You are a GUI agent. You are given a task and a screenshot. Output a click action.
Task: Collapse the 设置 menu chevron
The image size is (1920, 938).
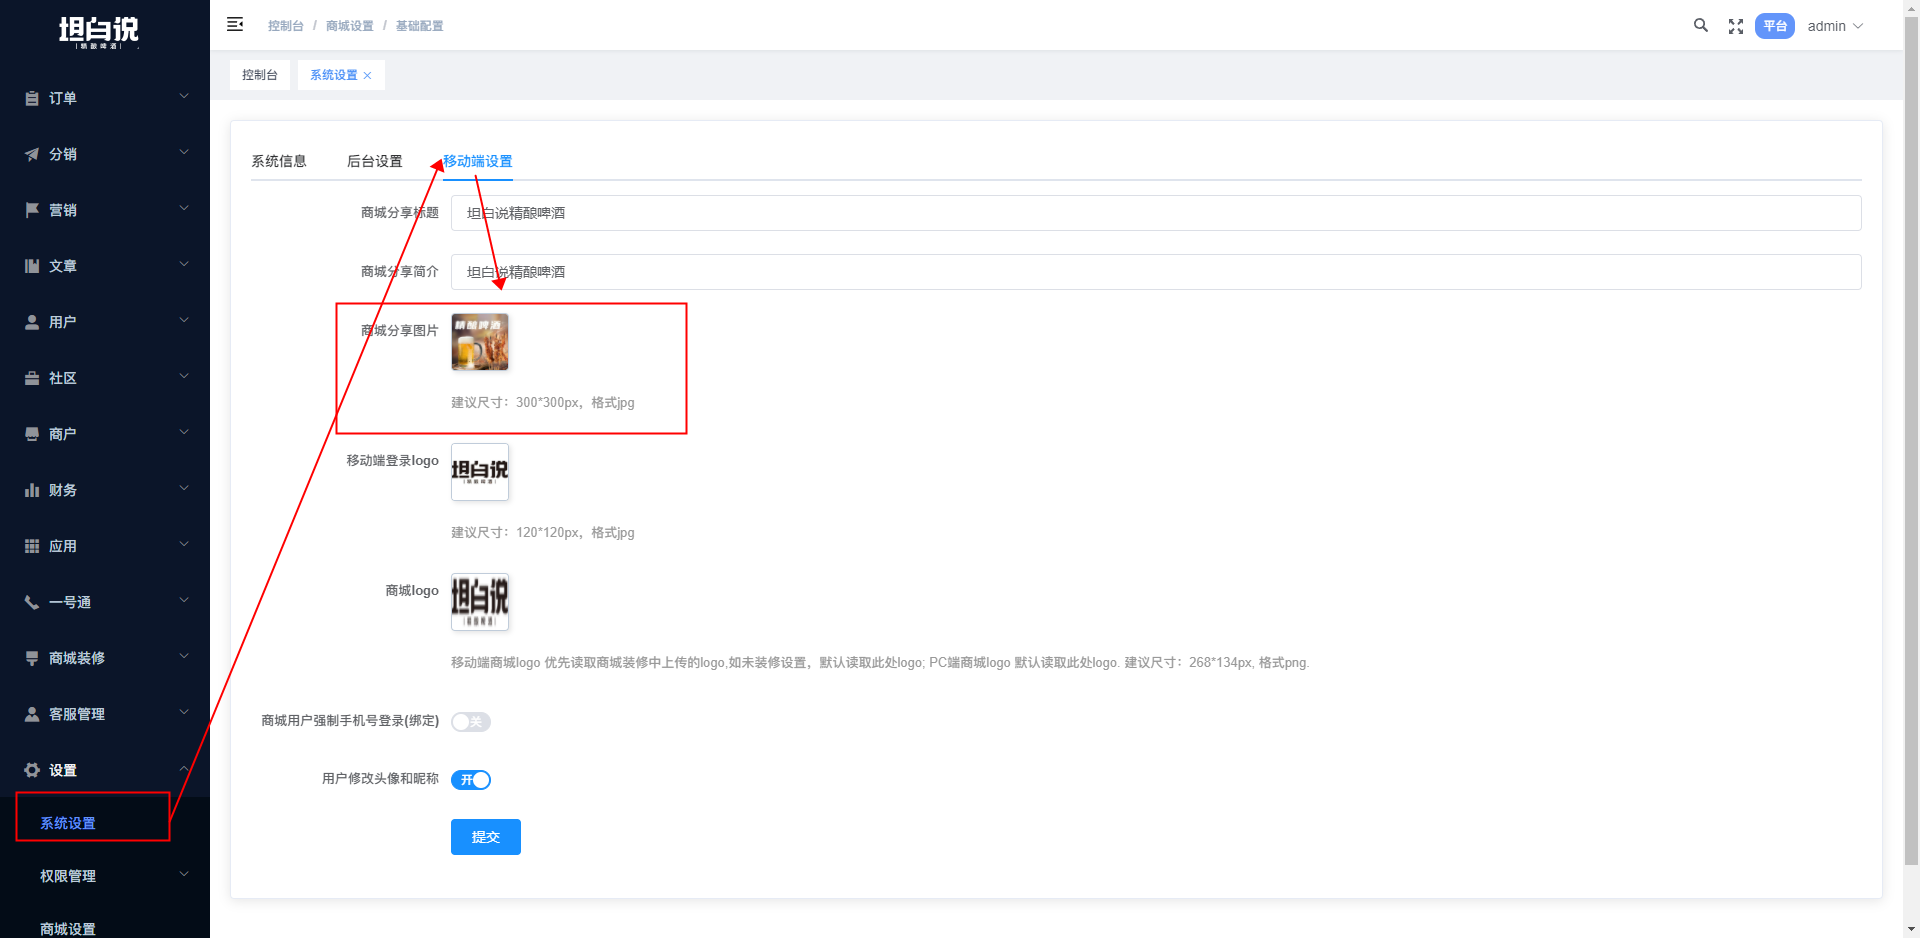click(184, 768)
